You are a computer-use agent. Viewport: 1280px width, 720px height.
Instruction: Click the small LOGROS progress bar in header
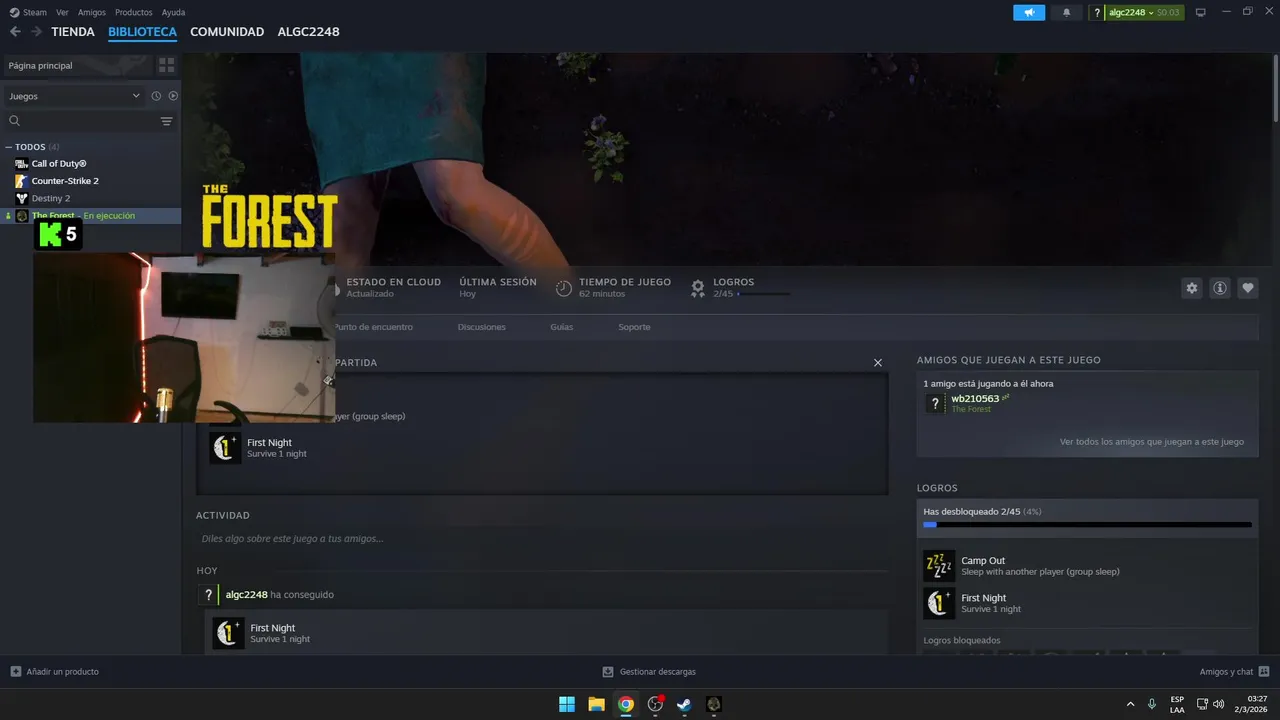click(763, 294)
